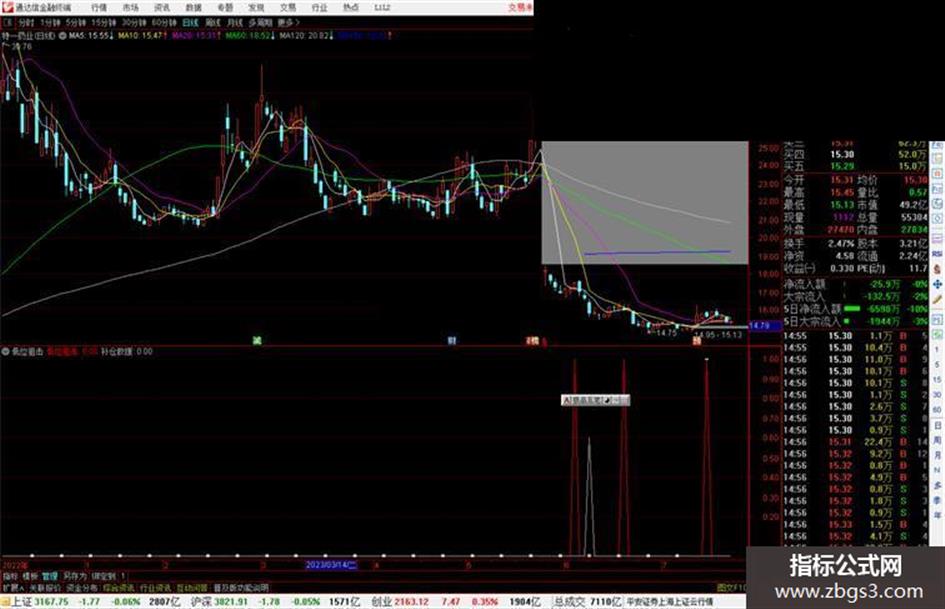The width and height of the screenshot is (945, 609).
Task: Click the 另存为 button at bottom
Action: [x=75, y=576]
